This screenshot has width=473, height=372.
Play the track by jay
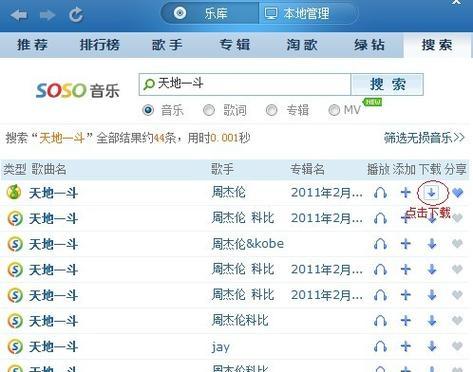tap(380, 347)
